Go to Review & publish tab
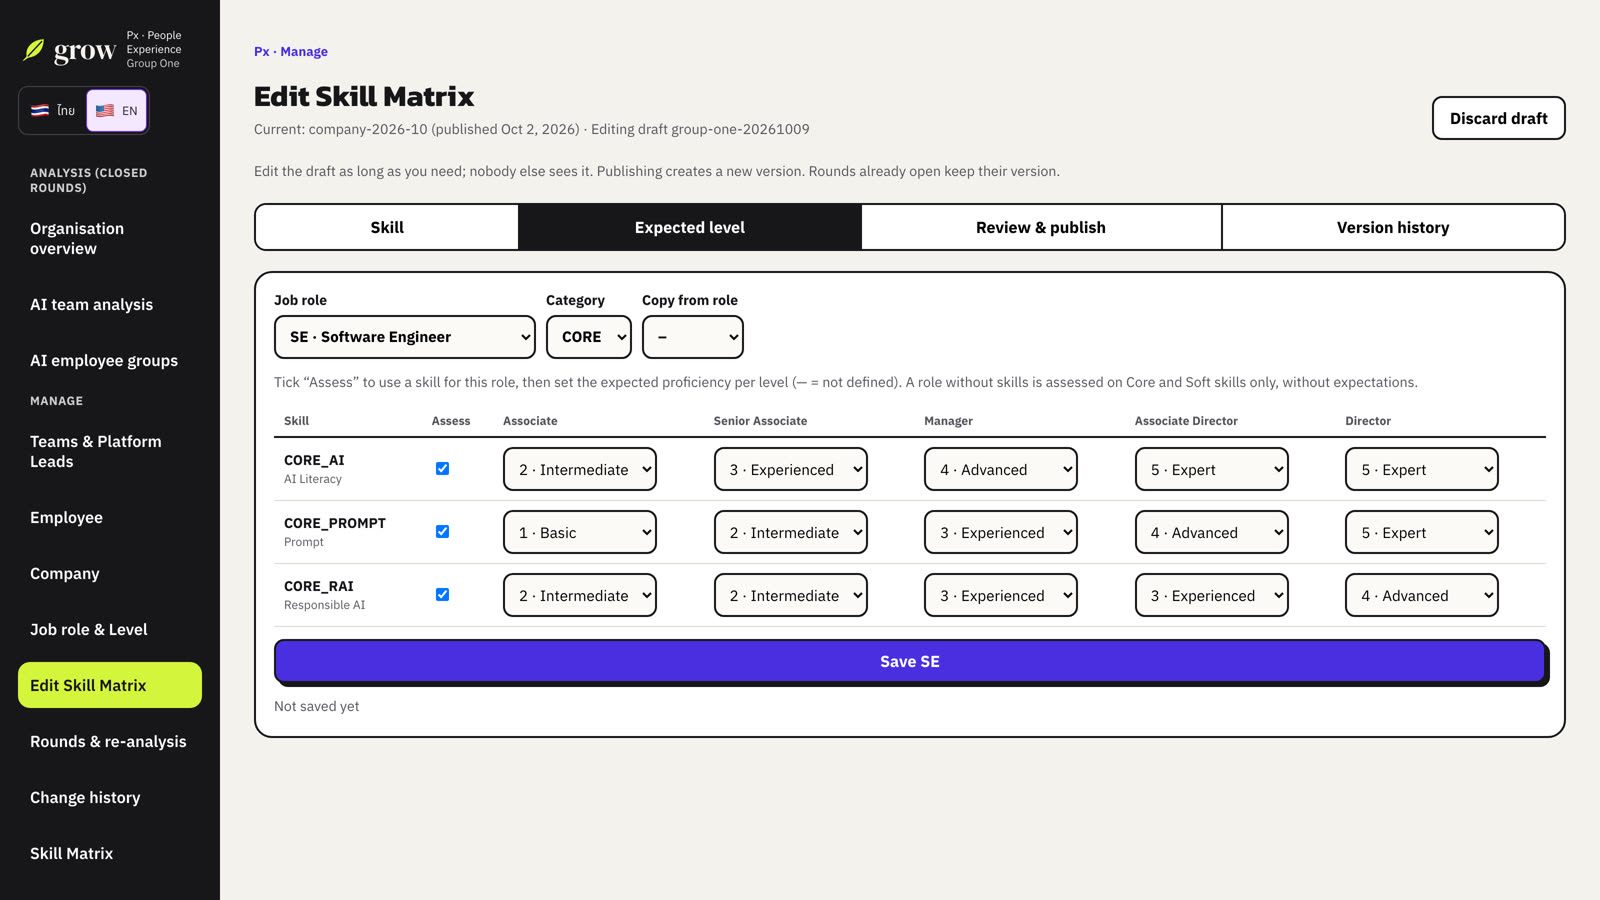Viewport: 1600px width, 900px height. click(1041, 227)
